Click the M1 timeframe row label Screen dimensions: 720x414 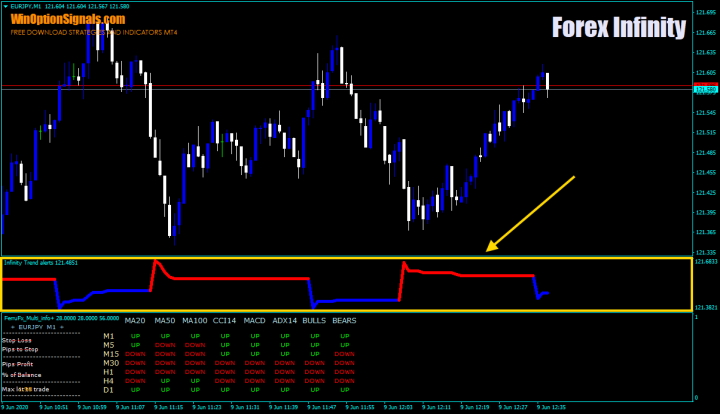click(108, 336)
